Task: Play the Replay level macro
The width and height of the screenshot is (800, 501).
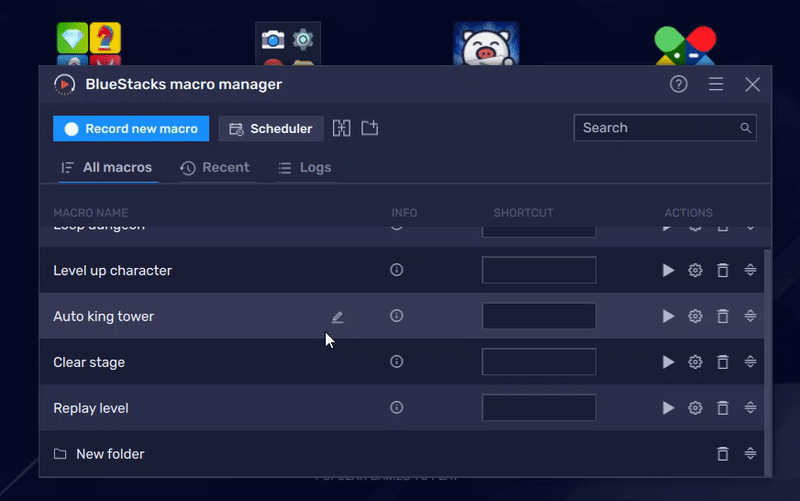Action: (x=668, y=408)
